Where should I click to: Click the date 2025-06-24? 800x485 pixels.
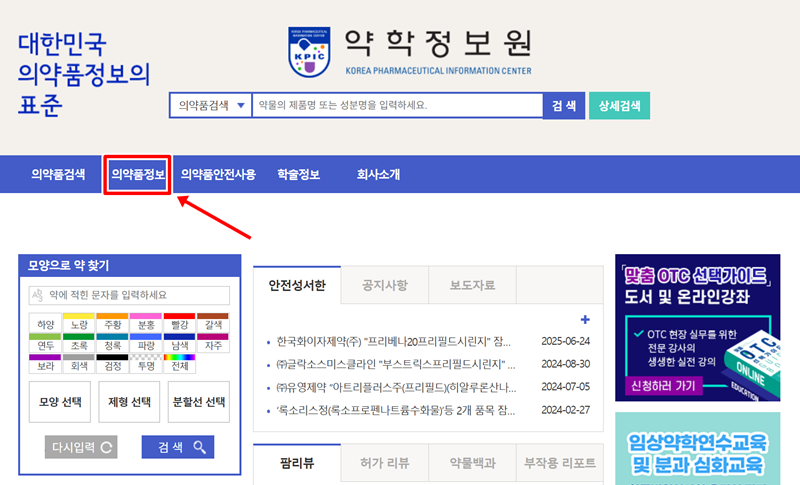pos(565,341)
